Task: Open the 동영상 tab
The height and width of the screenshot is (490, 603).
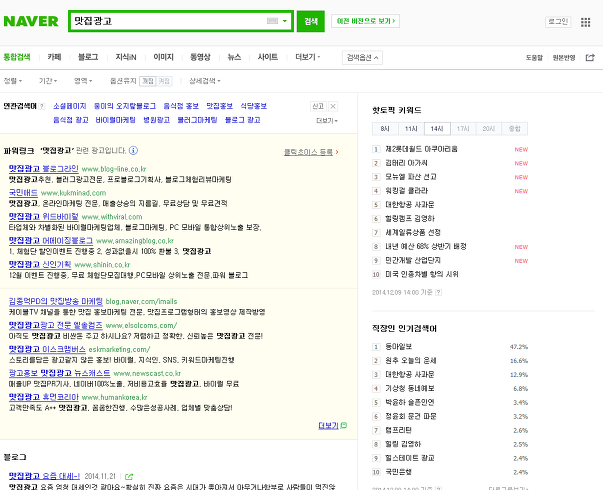Action: 200,57
